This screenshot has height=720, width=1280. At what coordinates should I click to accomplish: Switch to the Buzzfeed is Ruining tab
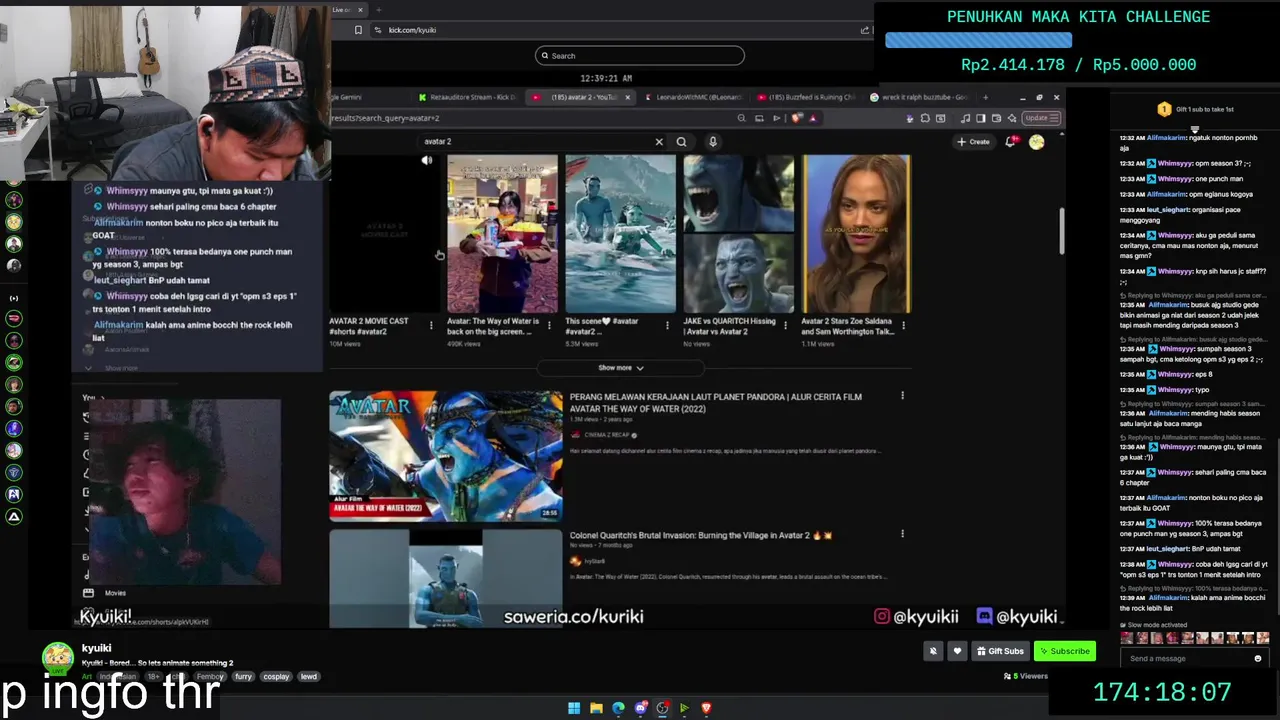(x=806, y=97)
